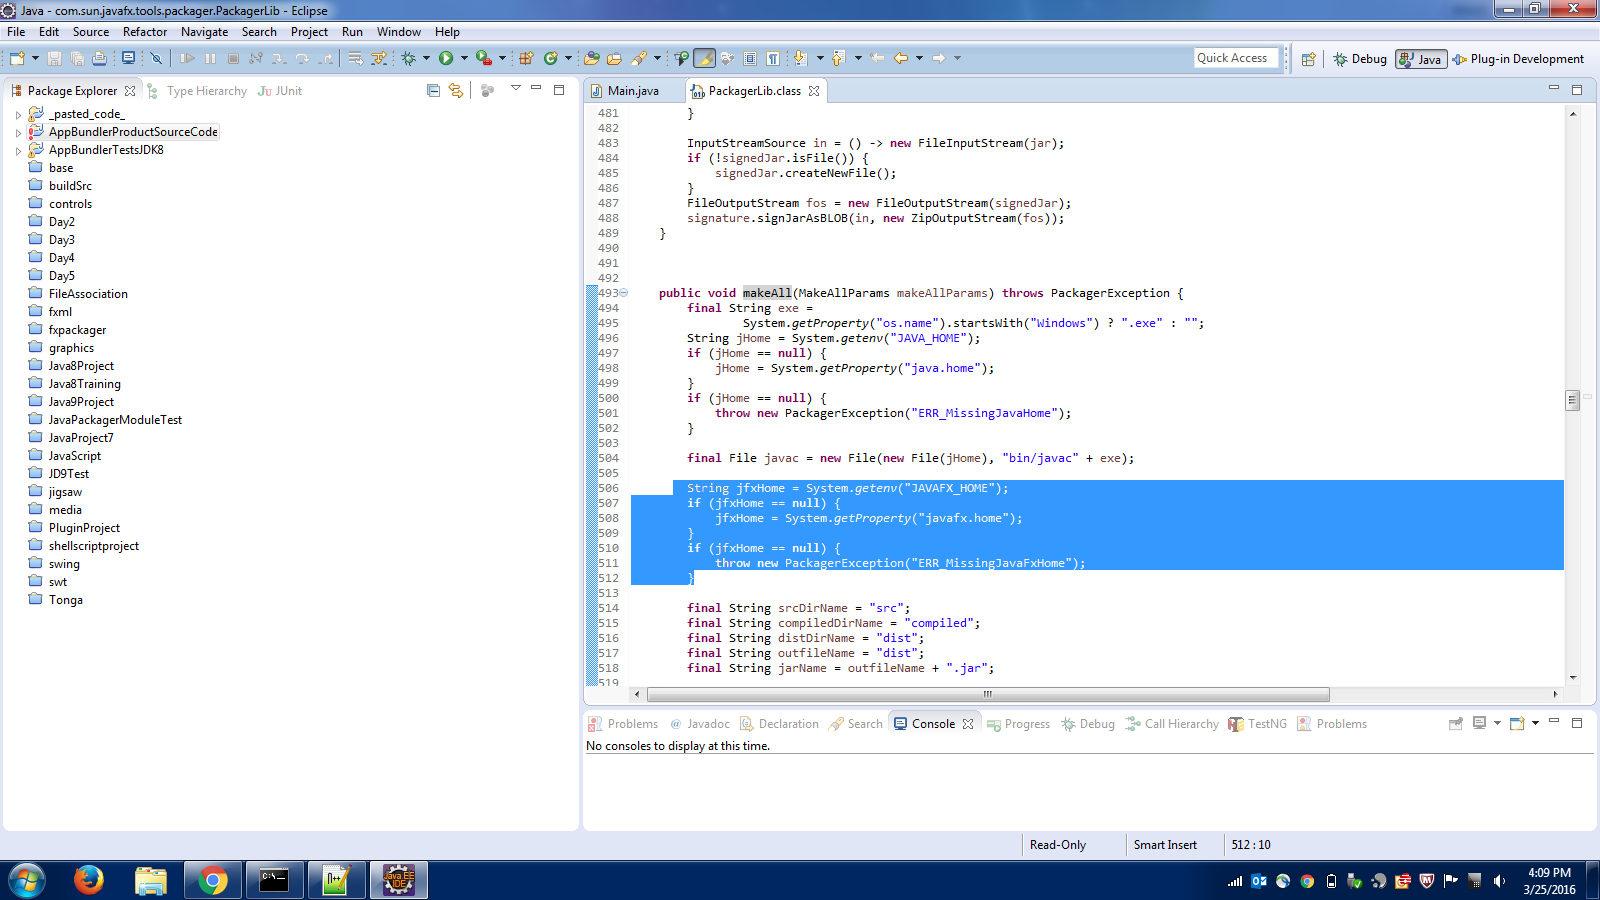Click the Open Type icon in toolbar
The height and width of the screenshot is (900, 1600).
coord(592,59)
